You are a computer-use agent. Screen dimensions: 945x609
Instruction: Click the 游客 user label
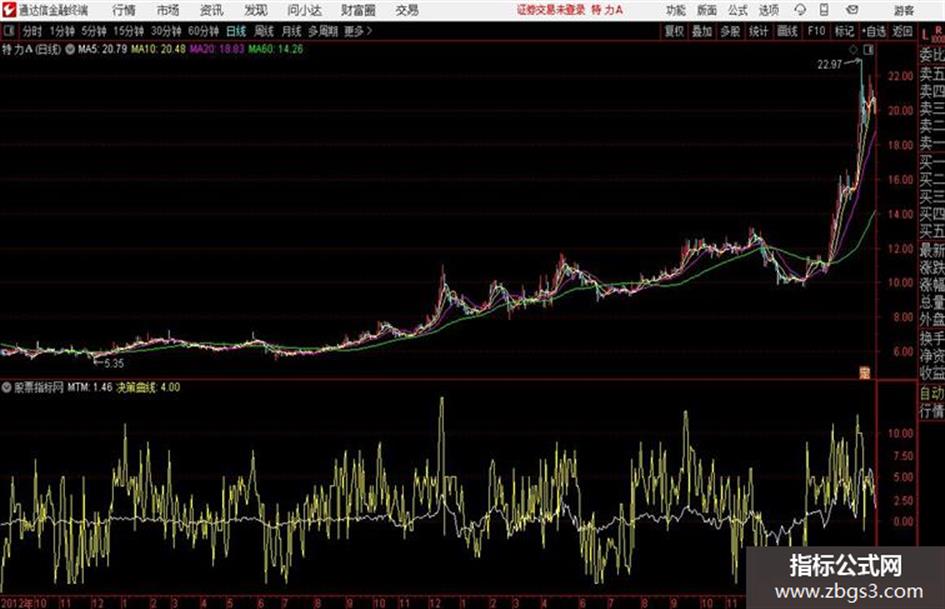[903, 10]
